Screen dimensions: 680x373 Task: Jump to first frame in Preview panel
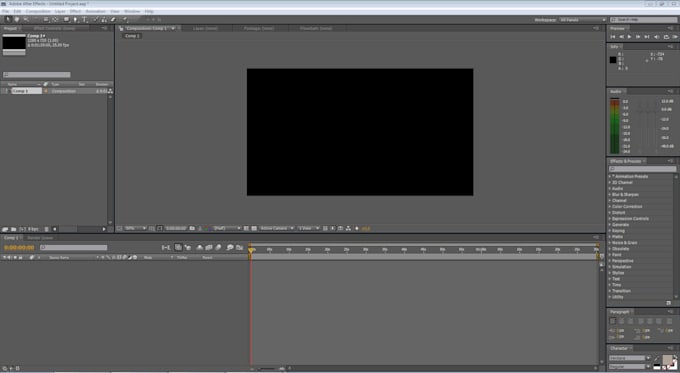pyautogui.click(x=613, y=37)
